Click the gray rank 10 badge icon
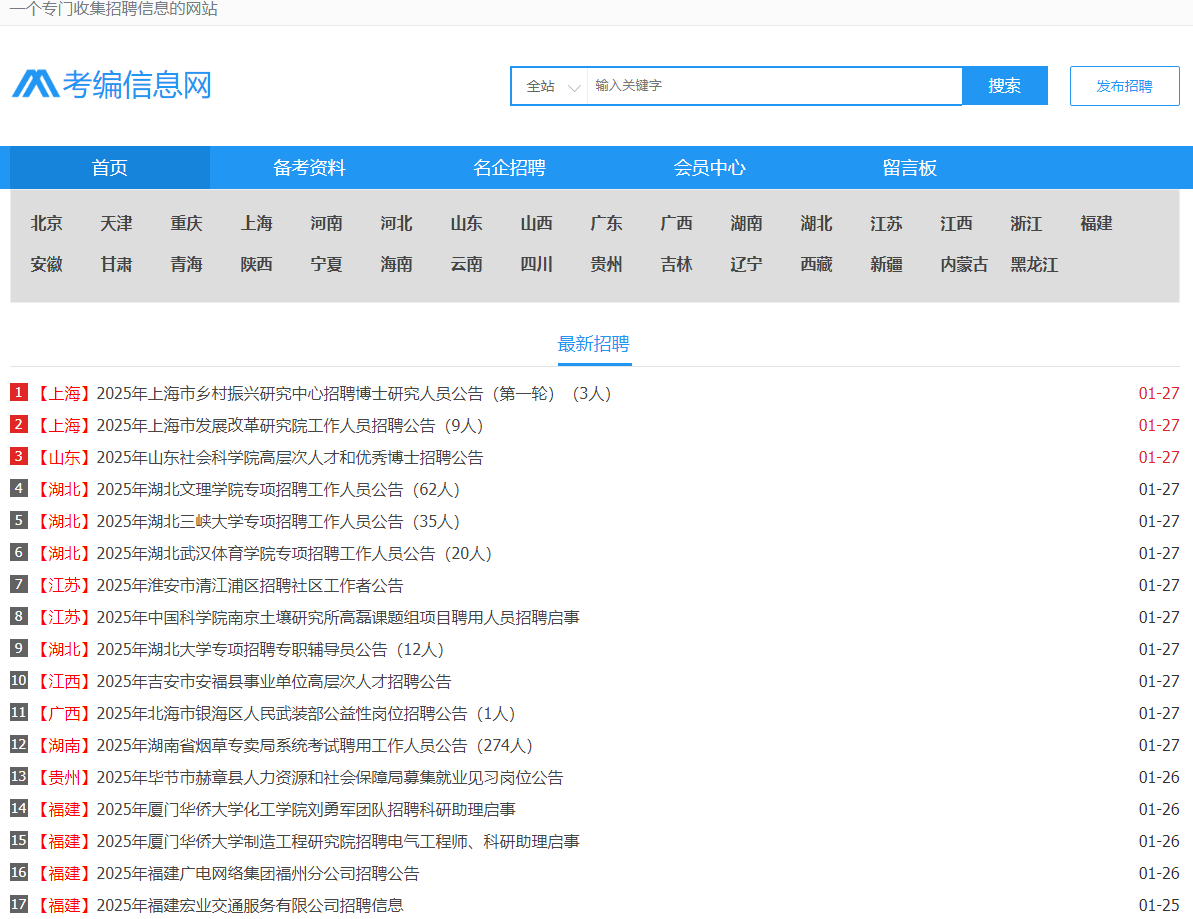This screenshot has width=1193, height=919. pos(19,681)
